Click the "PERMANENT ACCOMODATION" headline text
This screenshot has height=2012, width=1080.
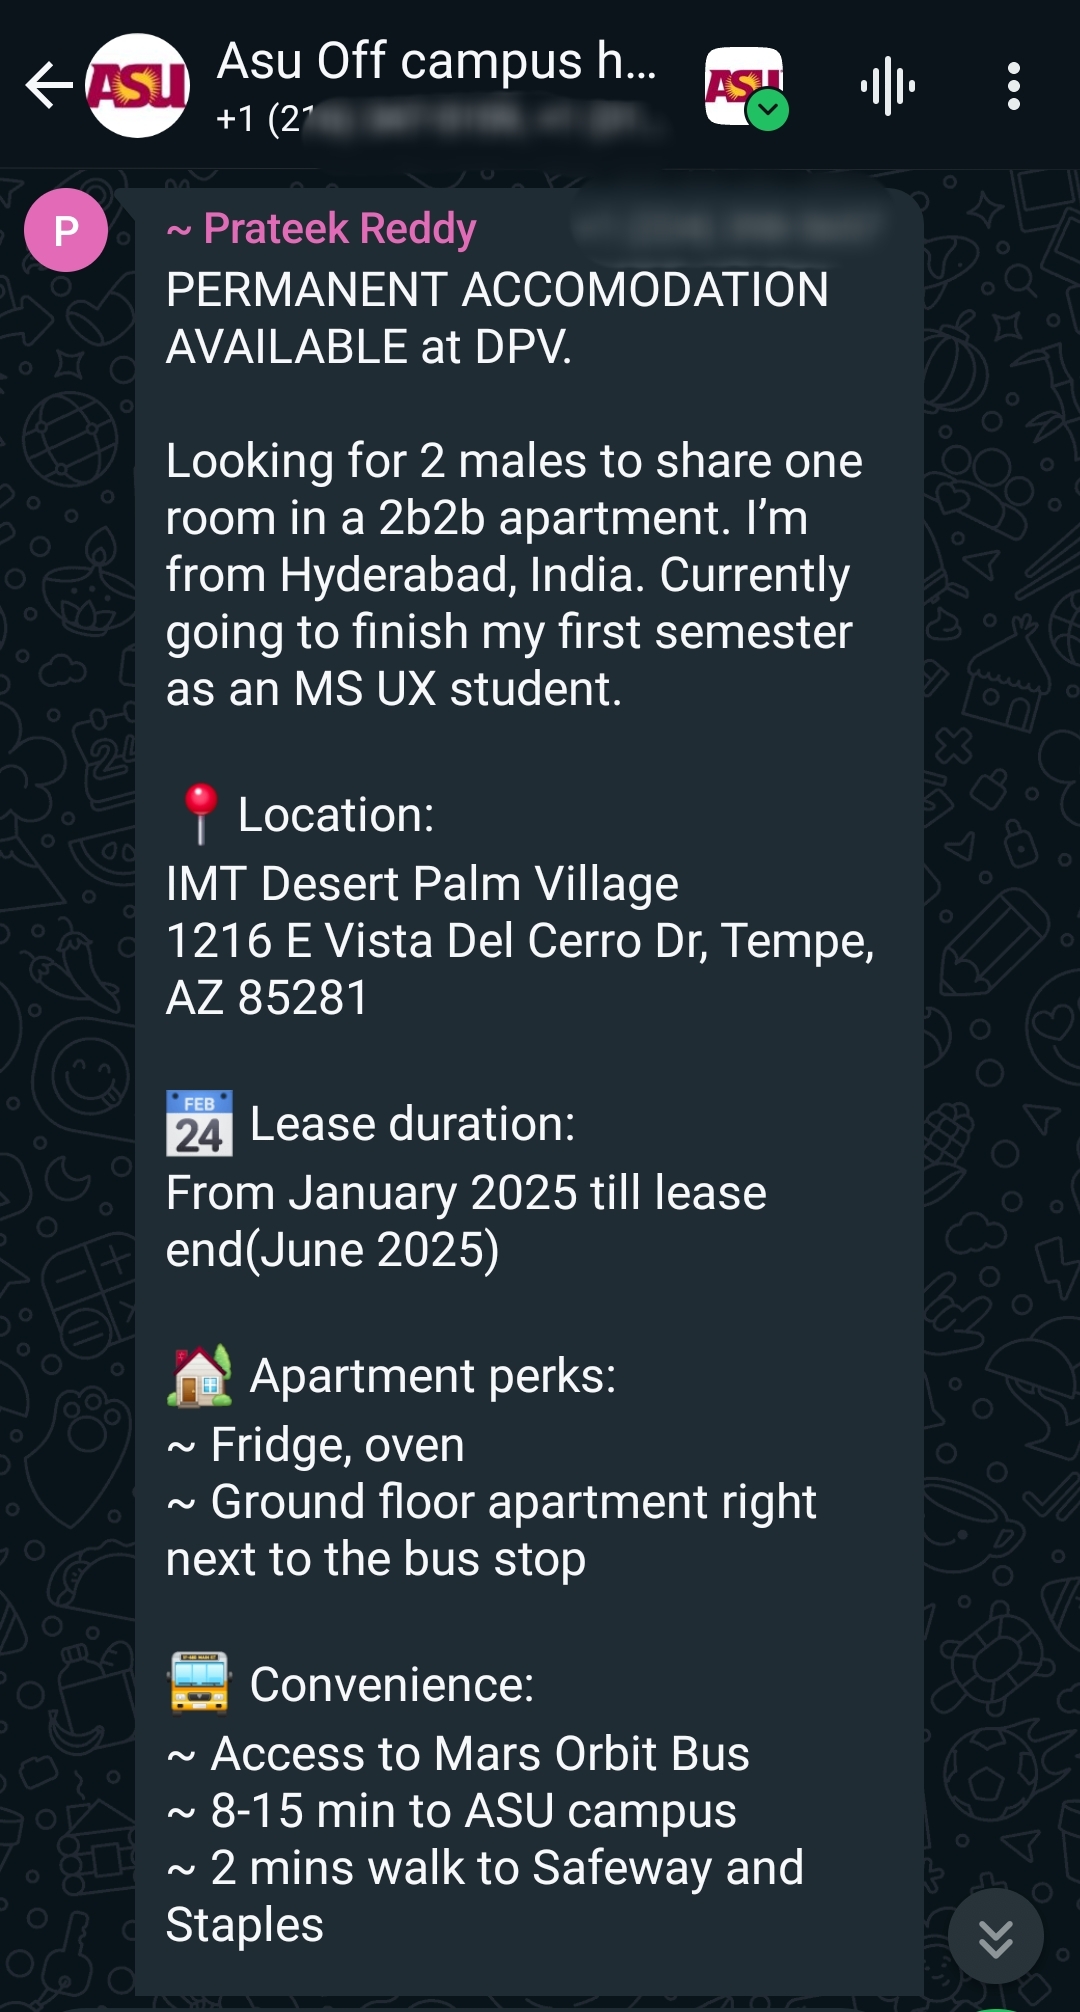point(497,290)
